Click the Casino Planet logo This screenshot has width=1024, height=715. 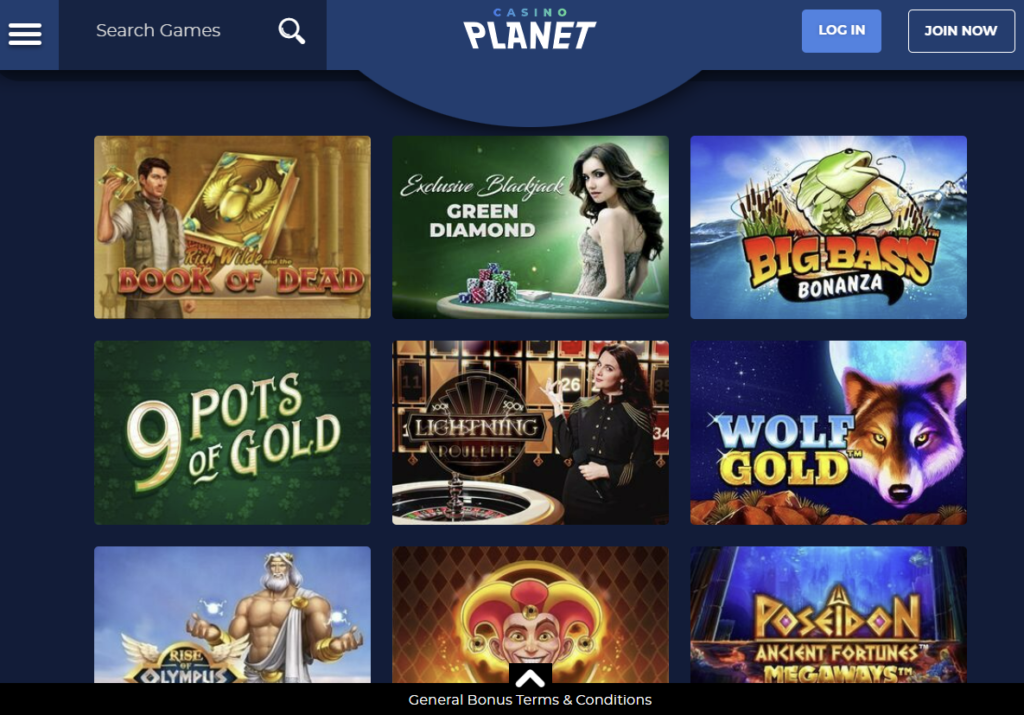coord(529,29)
